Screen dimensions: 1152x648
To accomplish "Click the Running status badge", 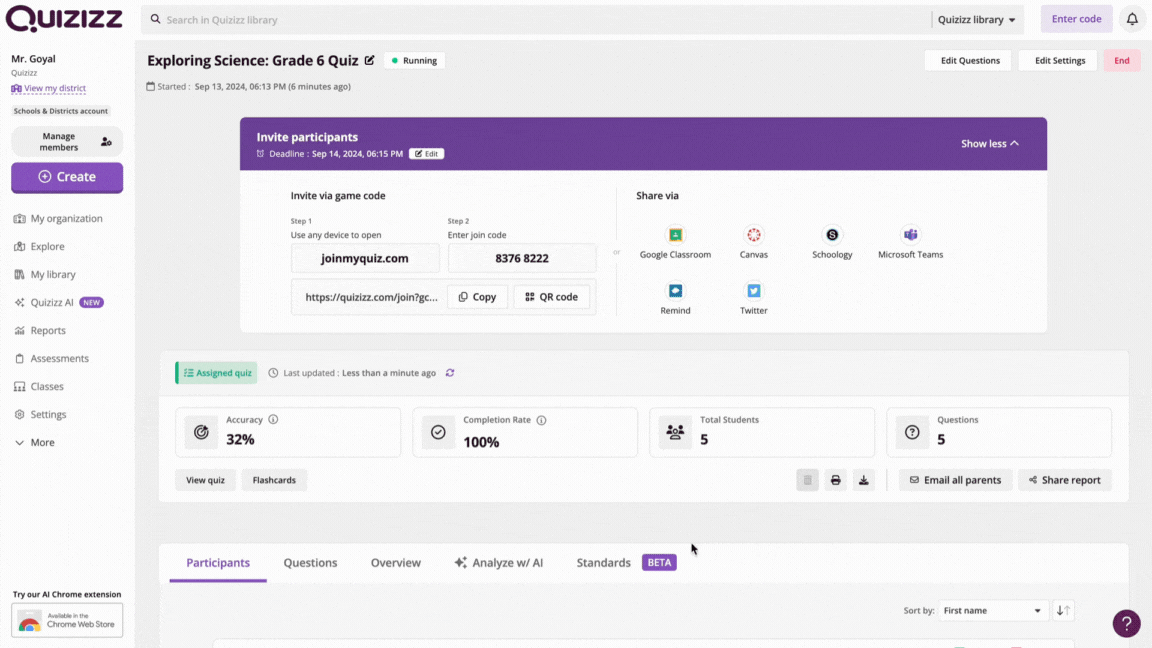I will tap(414, 60).
